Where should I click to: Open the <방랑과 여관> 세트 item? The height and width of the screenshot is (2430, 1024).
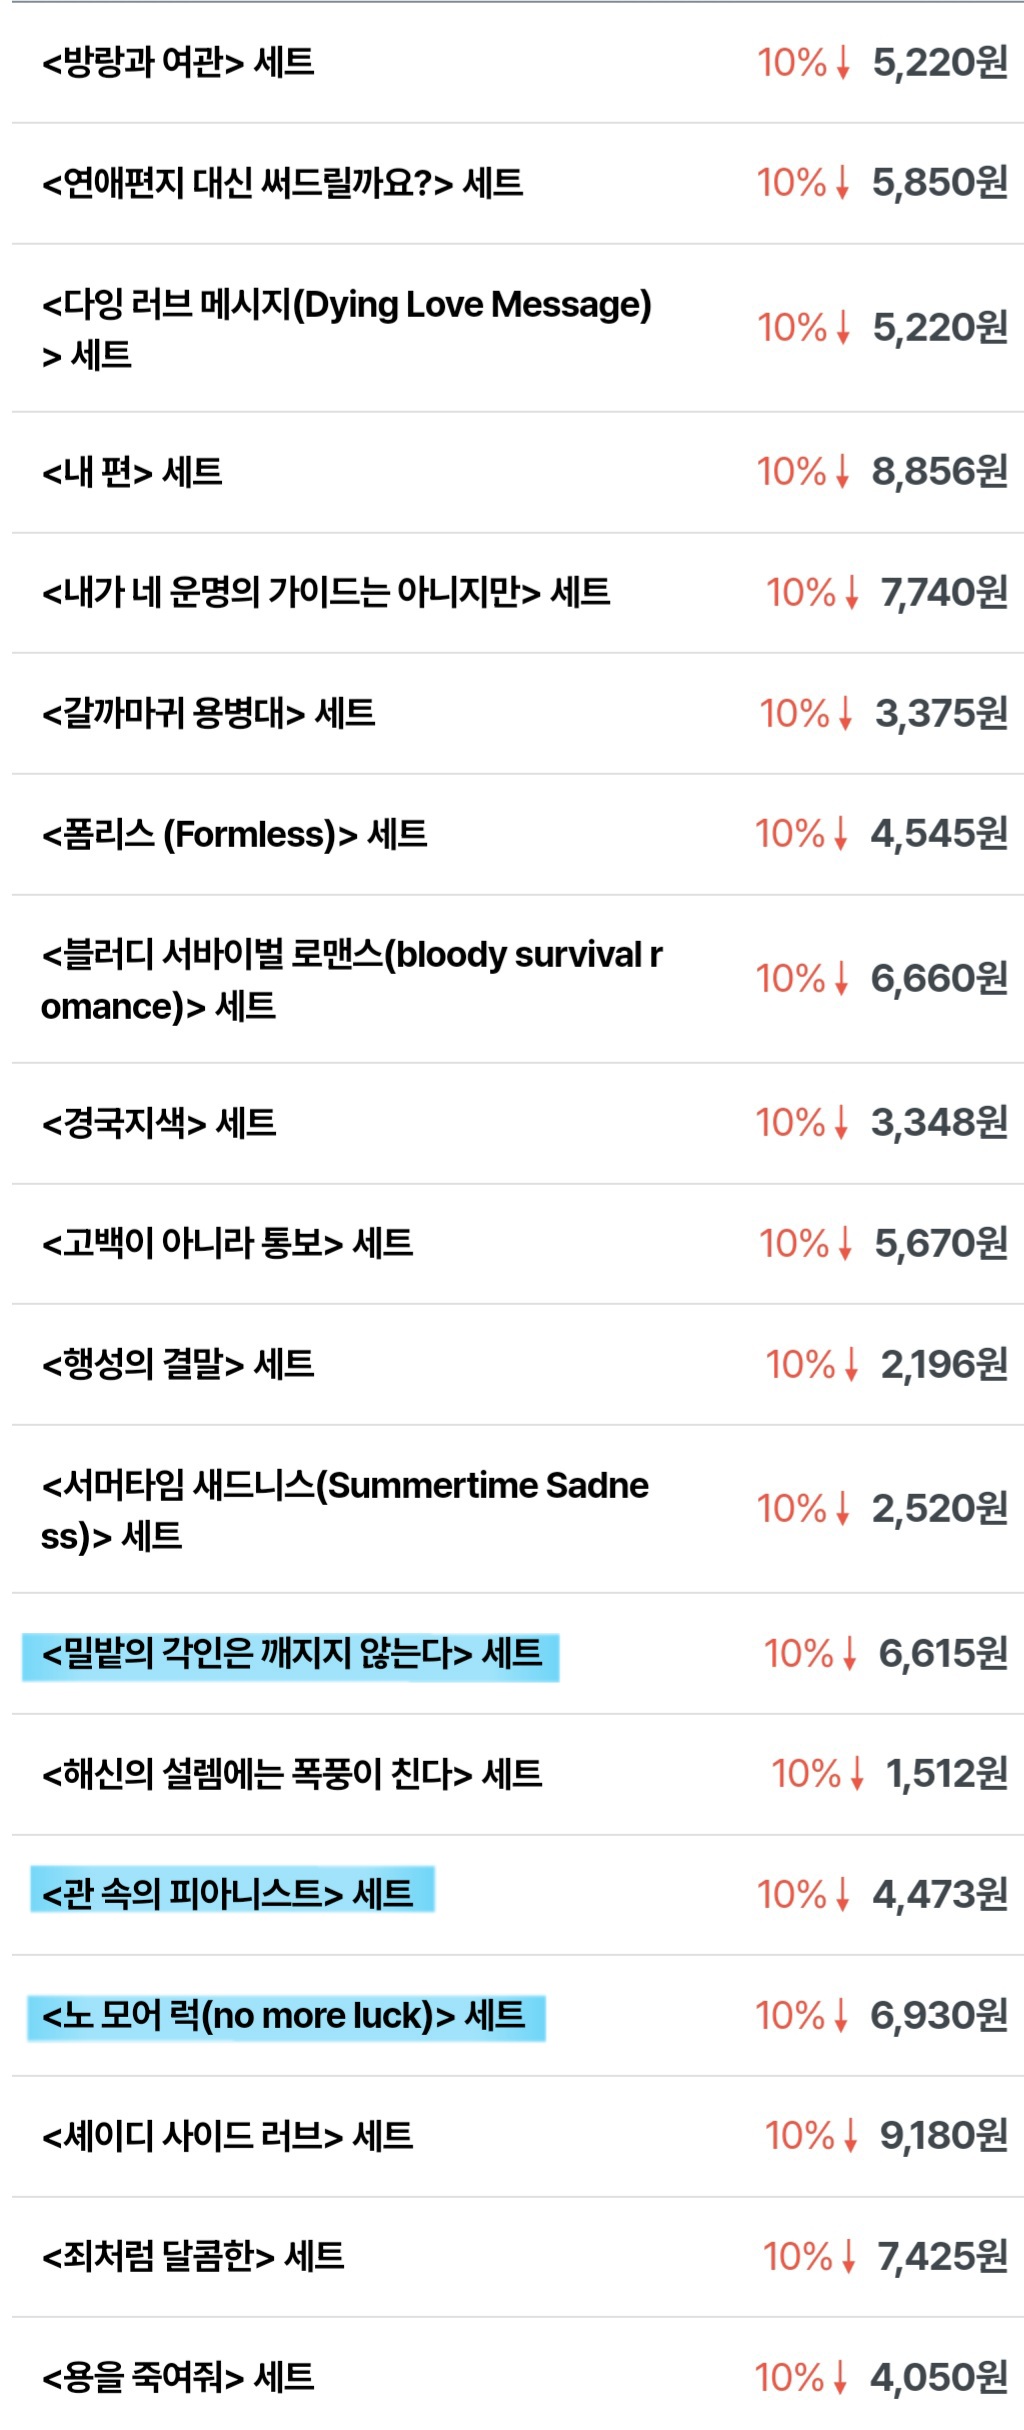[x=178, y=63]
